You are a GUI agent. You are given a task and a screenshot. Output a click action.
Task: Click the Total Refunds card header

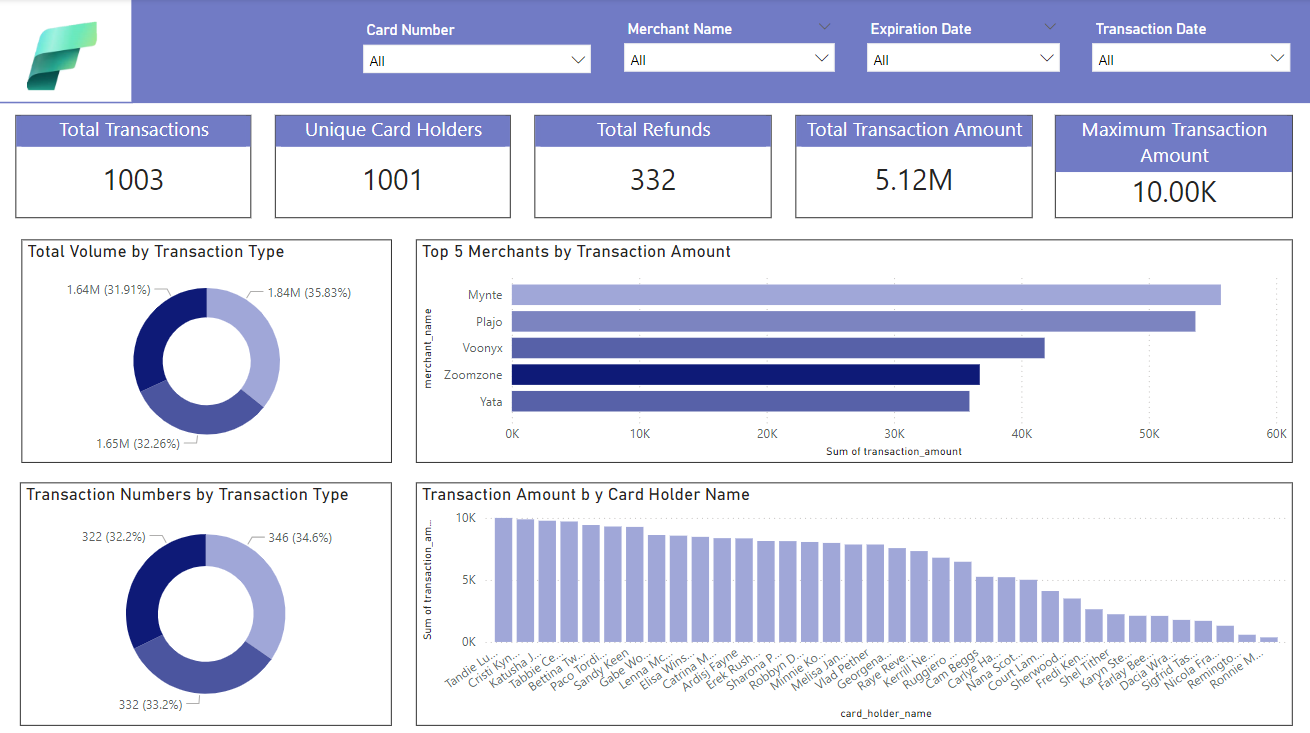click(653, 130)
